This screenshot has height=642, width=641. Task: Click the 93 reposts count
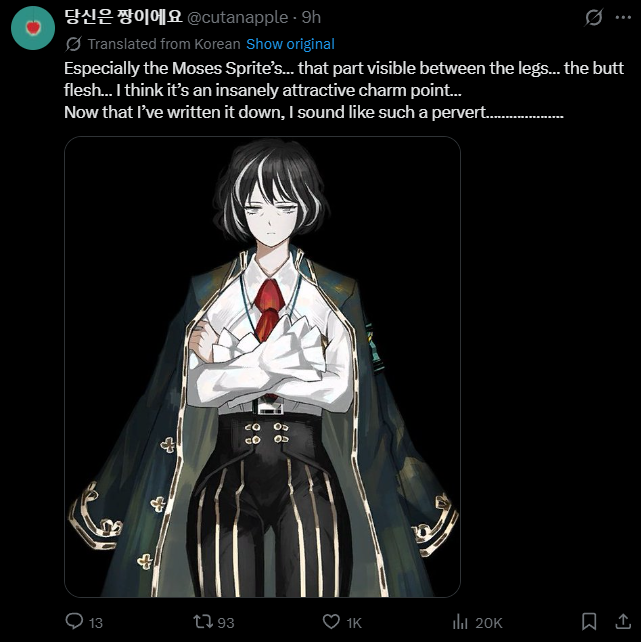(x=226, y=623)
